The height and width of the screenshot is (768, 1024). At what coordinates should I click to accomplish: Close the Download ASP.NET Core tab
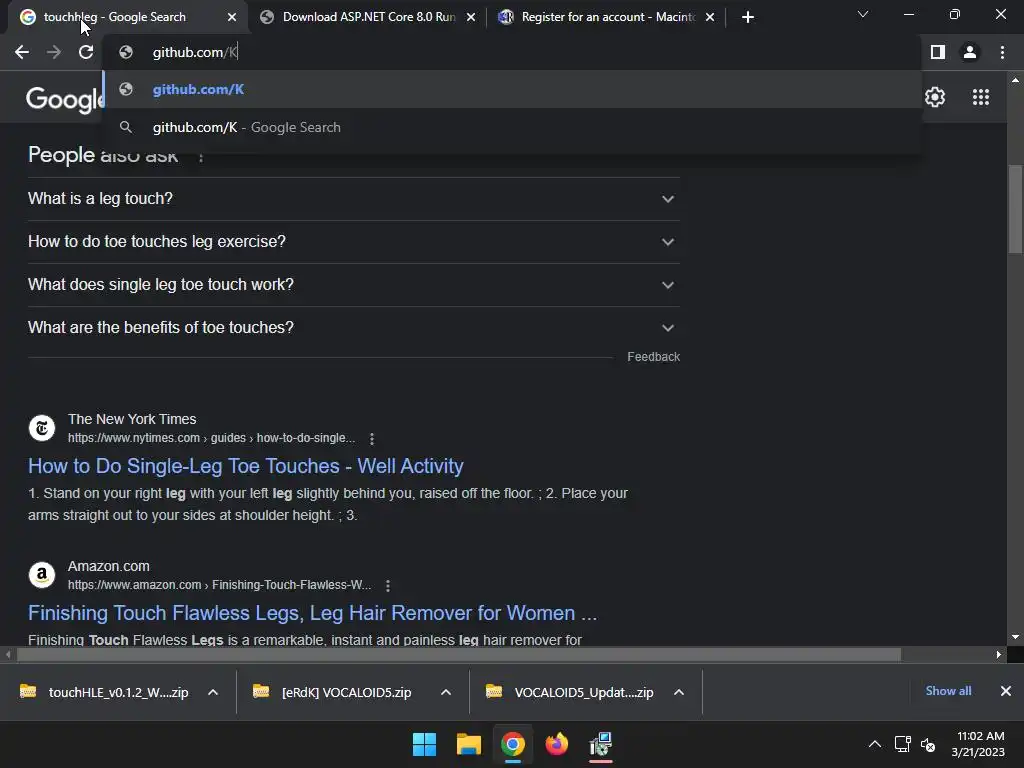point(471,17)
